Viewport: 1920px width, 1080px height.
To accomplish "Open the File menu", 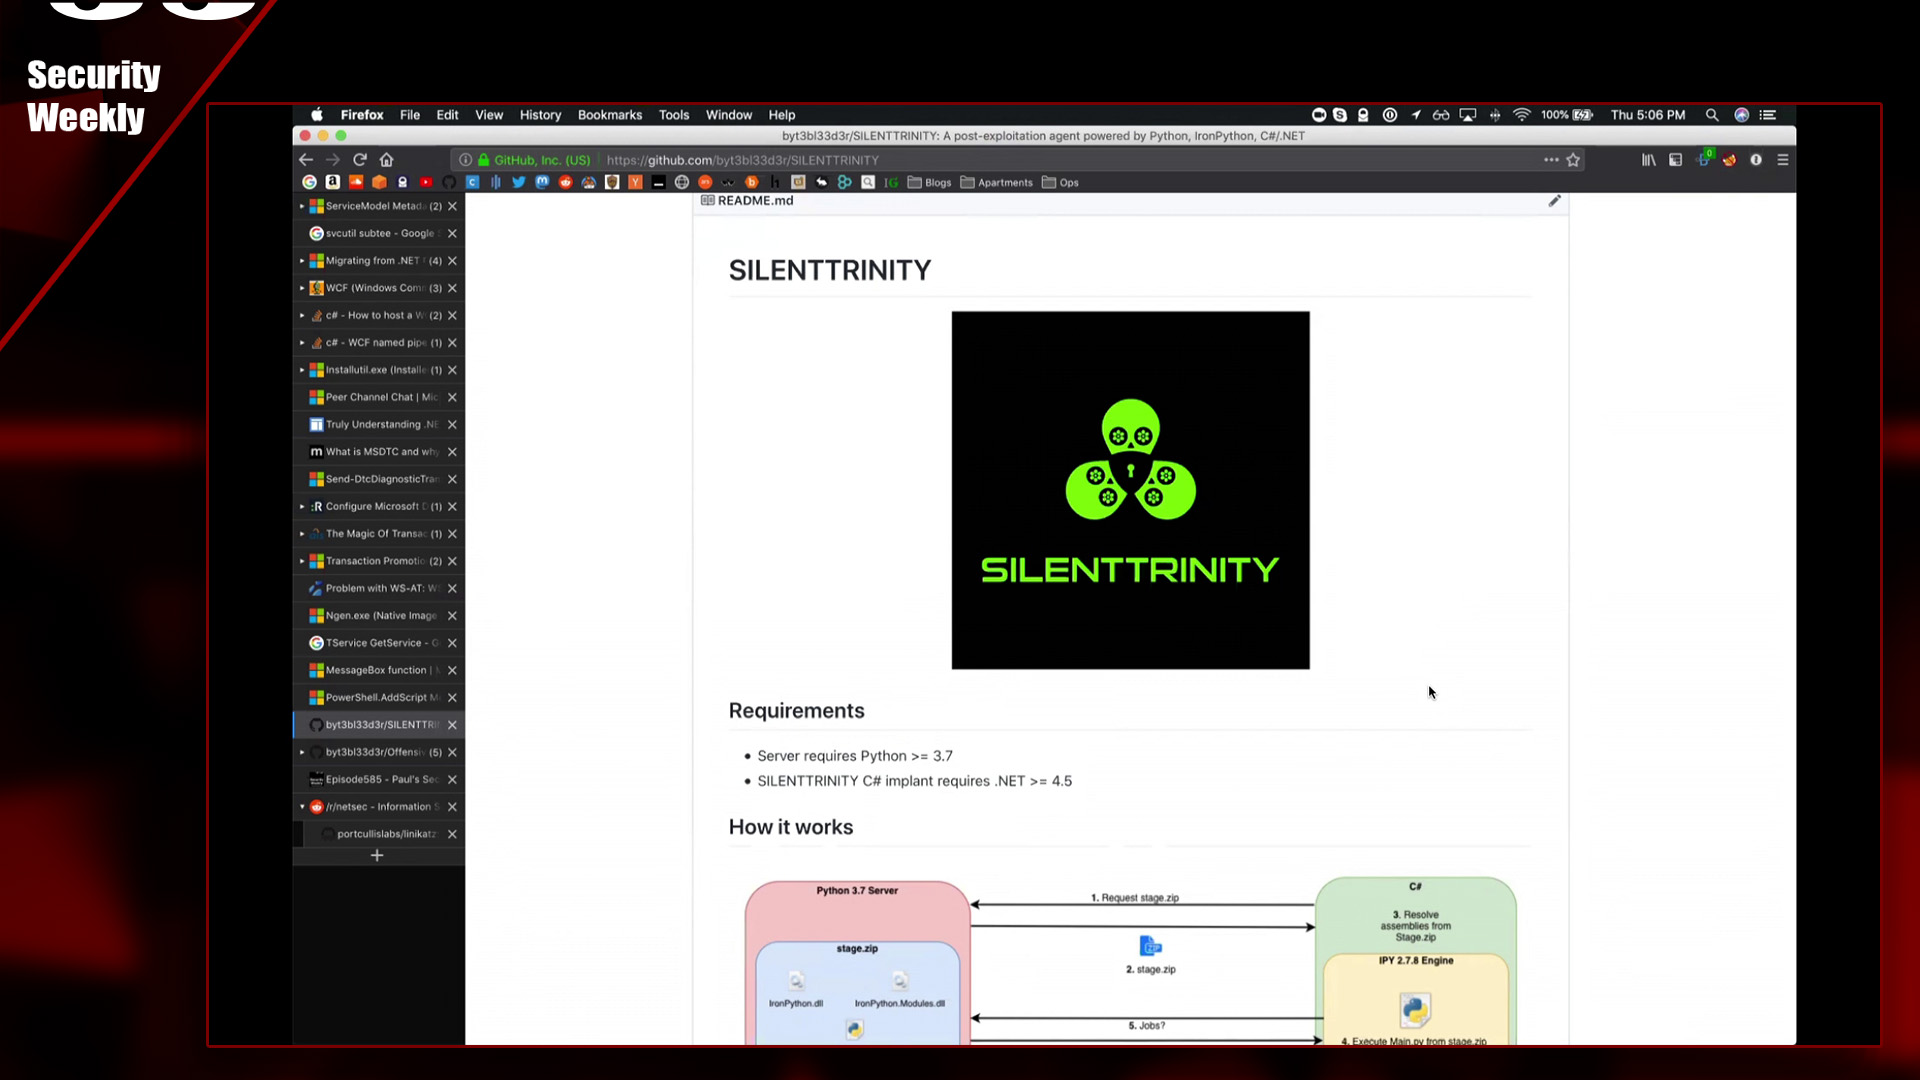I will tap(410, 115).
